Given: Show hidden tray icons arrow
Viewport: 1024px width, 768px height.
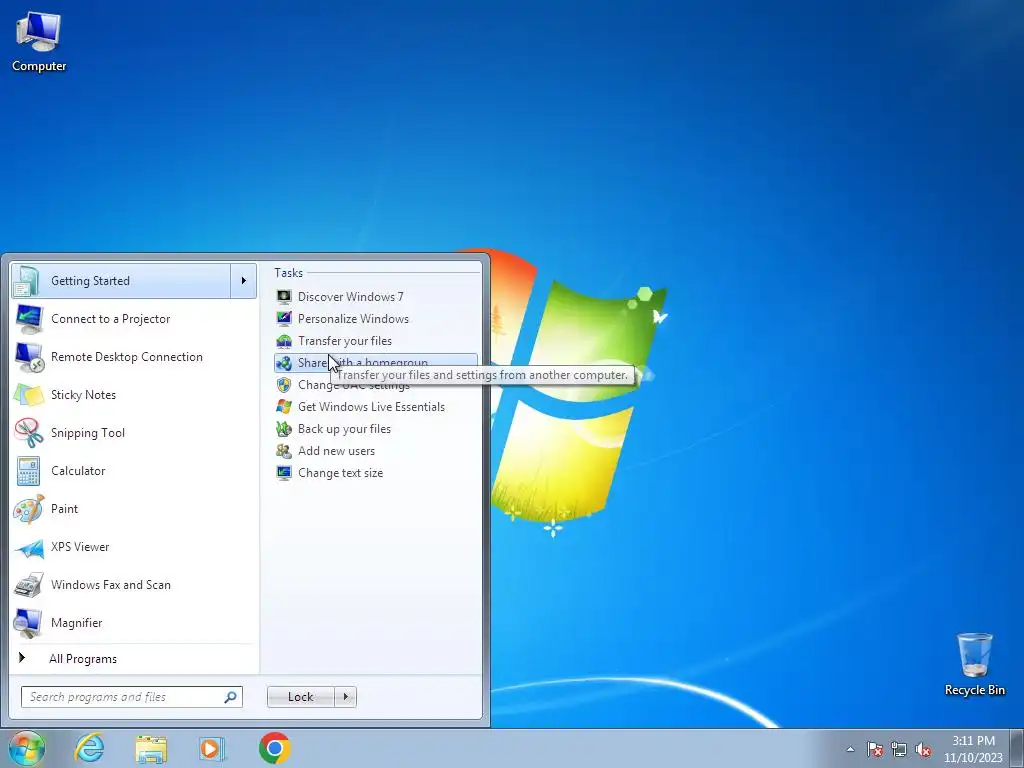Looking at the screenshot, I should click(x=850, y=749).
